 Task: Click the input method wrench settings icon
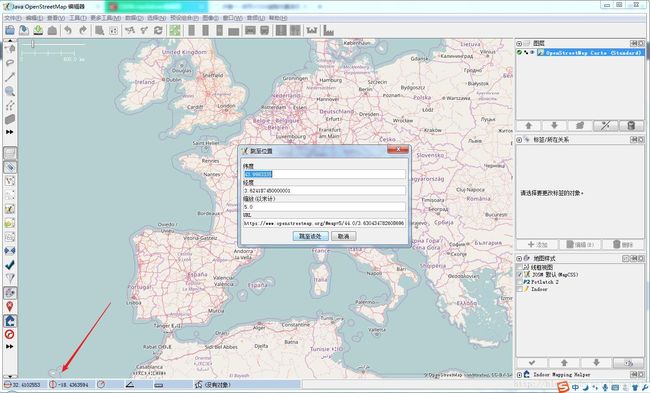pos(645,388)
